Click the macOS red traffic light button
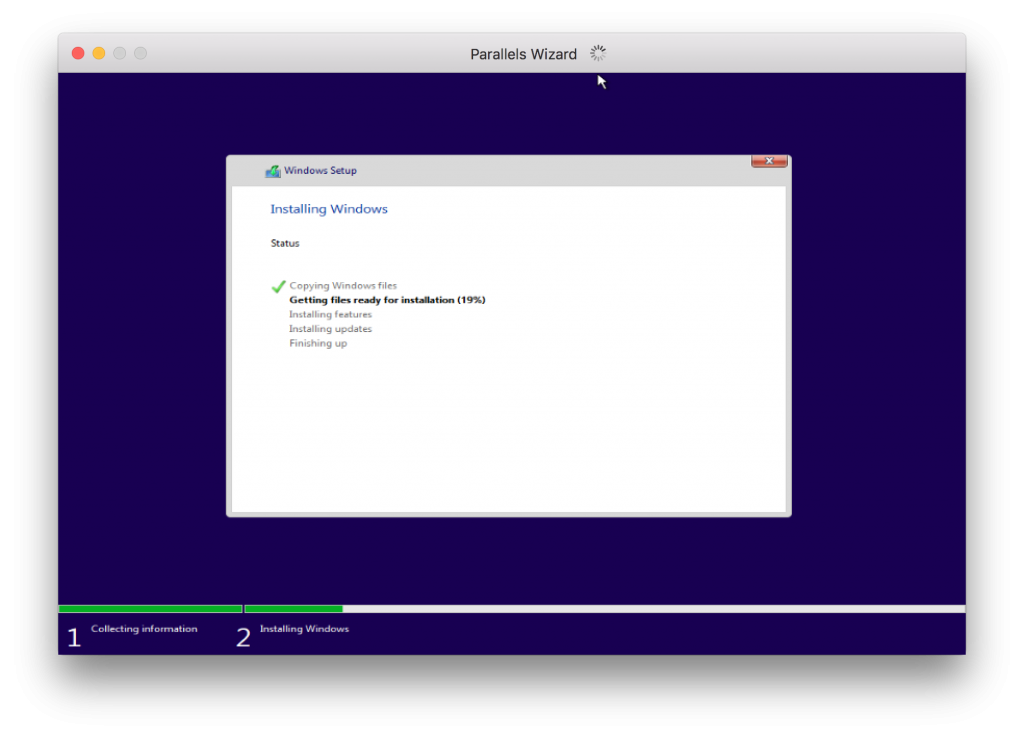1024x738 pixels. (x=77, y=53)
